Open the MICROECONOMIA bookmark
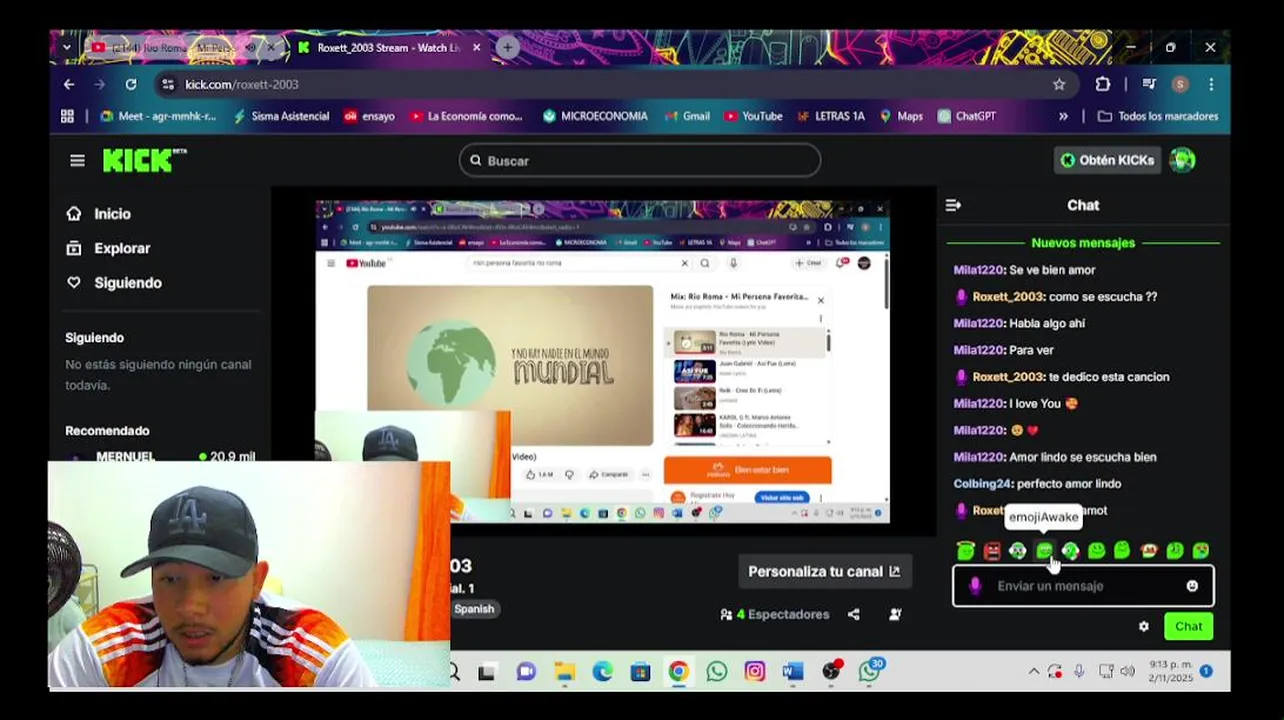The width and height of the screenshot is (1284, 720). pos(595,116)
